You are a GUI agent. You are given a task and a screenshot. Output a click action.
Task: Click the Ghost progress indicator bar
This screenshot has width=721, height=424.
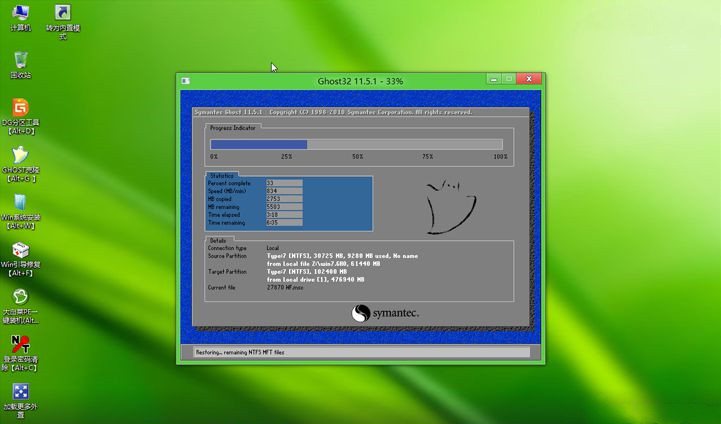pyautogui.click(x=356, y=144)
